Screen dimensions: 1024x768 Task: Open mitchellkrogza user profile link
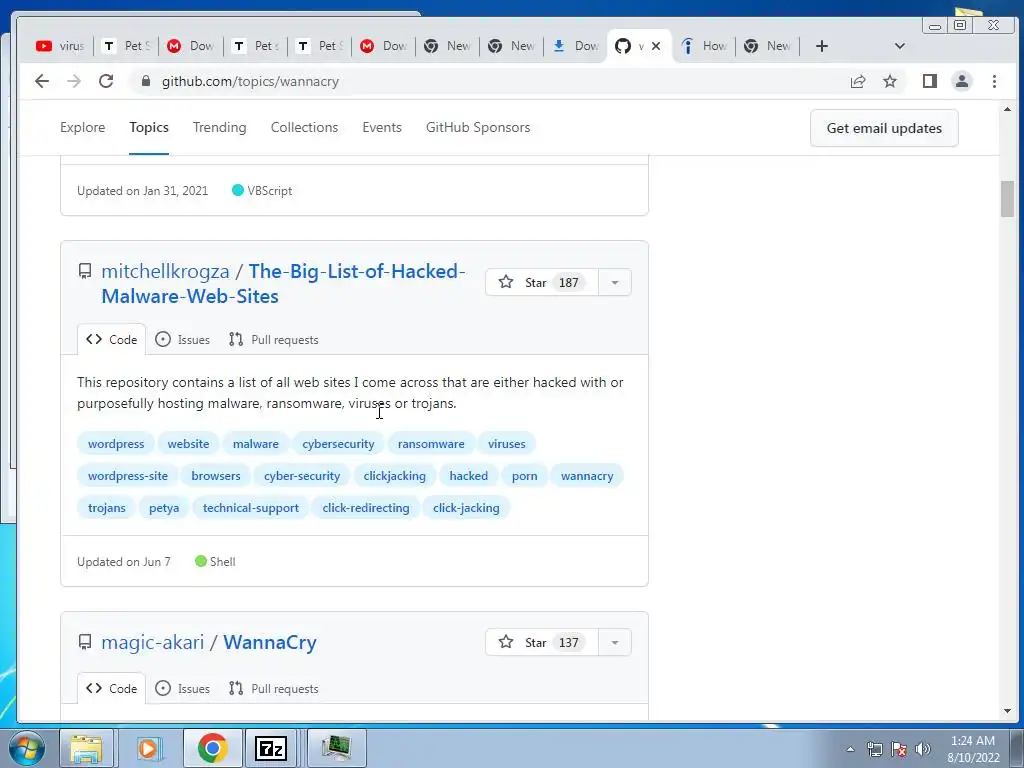(165, 271)
